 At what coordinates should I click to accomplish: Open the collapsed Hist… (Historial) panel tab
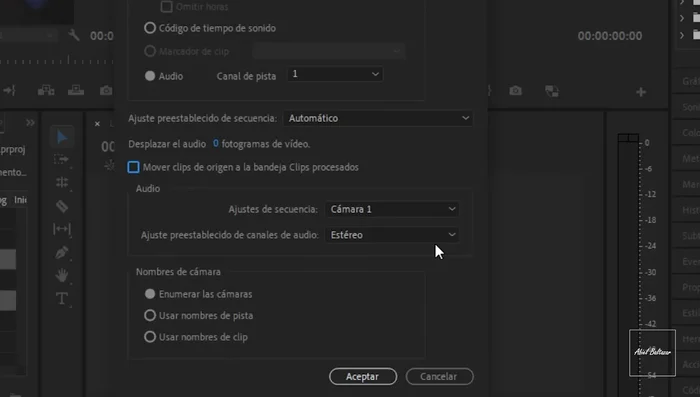click(690, 210)
